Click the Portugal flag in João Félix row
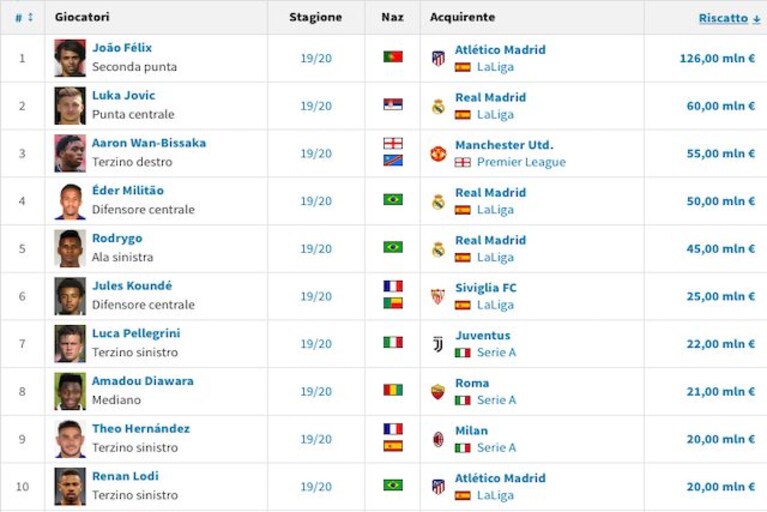Screen dimensions: 767x512 393,57
